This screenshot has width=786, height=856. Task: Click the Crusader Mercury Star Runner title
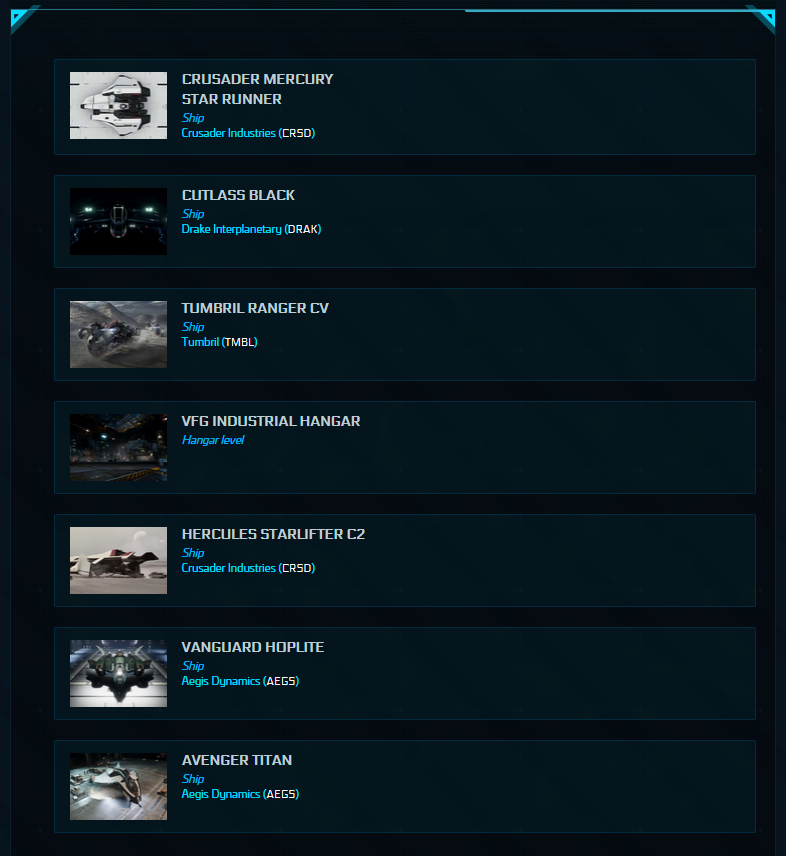(257, 89)
